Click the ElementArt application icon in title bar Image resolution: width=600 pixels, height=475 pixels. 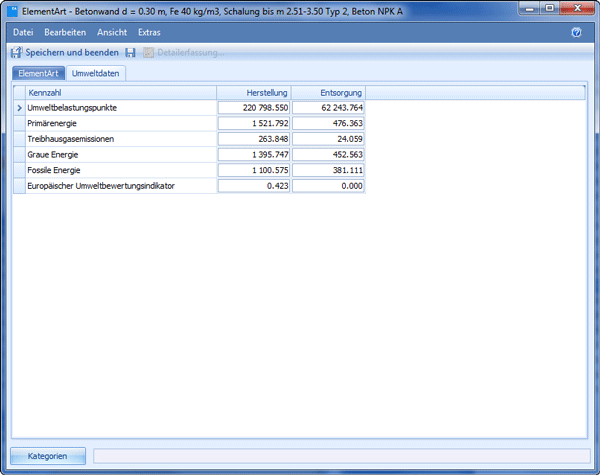(x=13, y=11)
